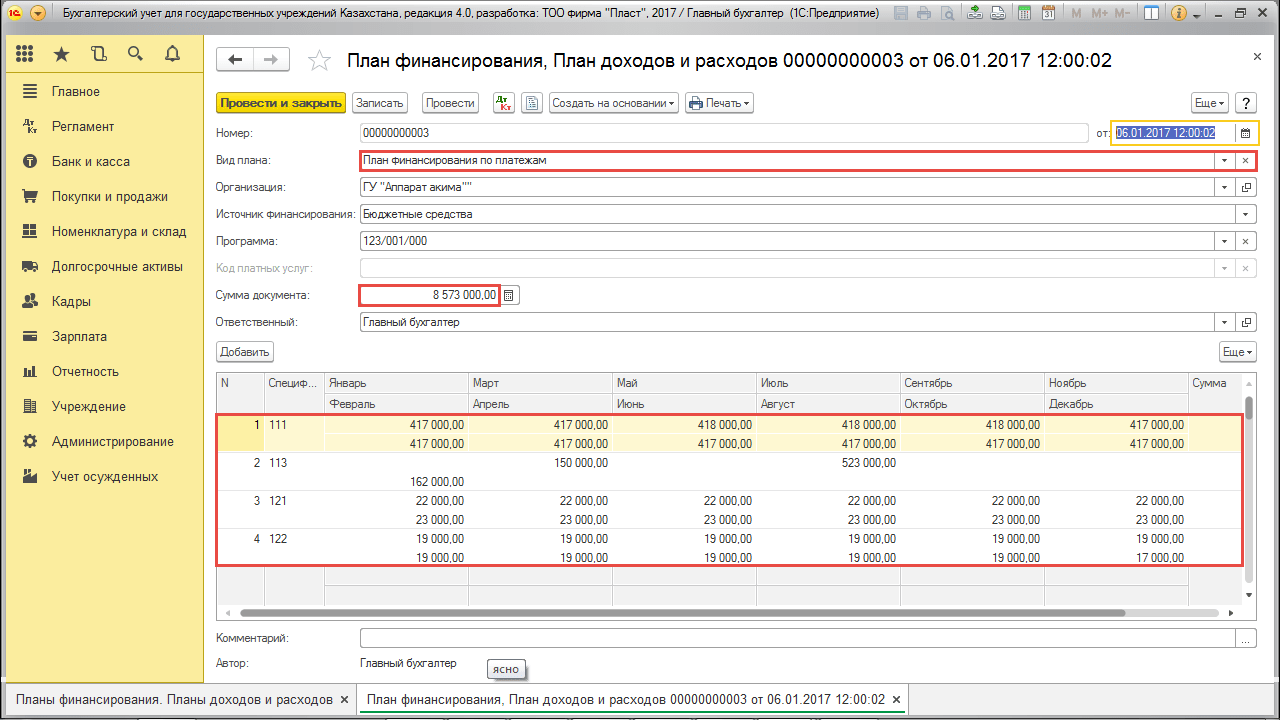Open Favorites star in left panel
This screenshot has width=1280, height=720.
(x=62, y=54)
